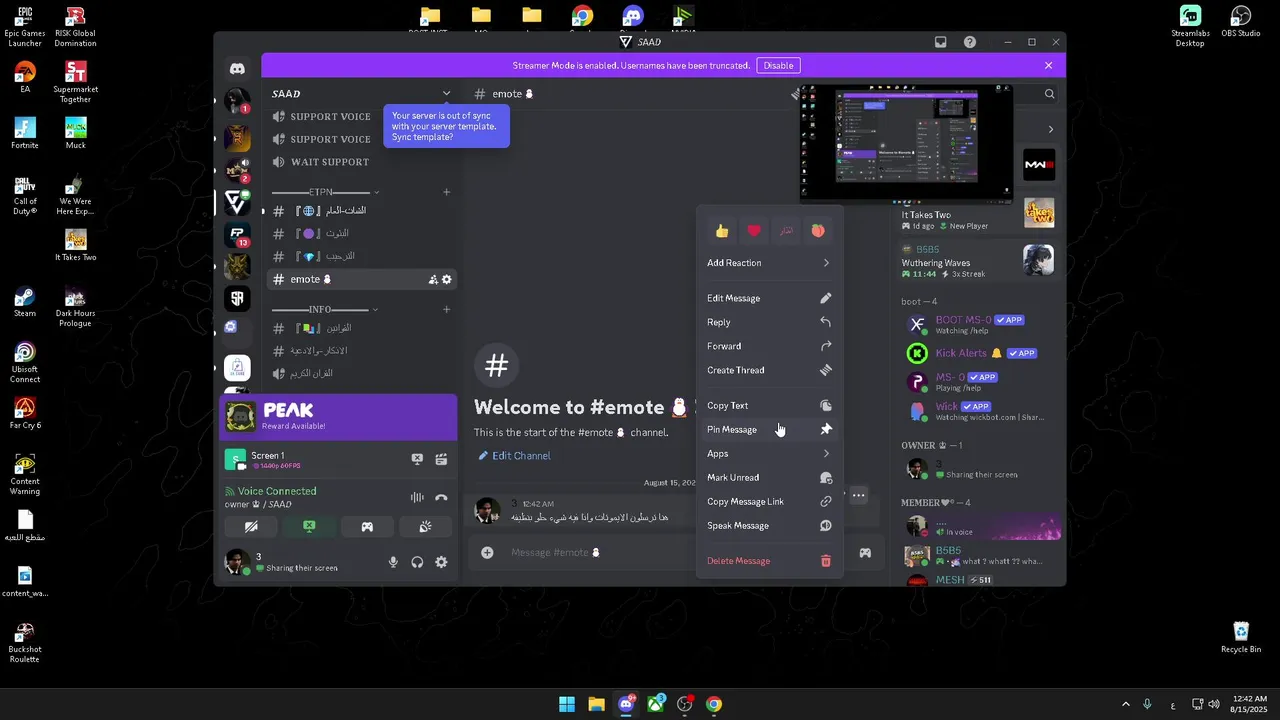This screenshot has height=720, width=1280.
Task: Toggle screen share green button
Action: coord(309,527)
